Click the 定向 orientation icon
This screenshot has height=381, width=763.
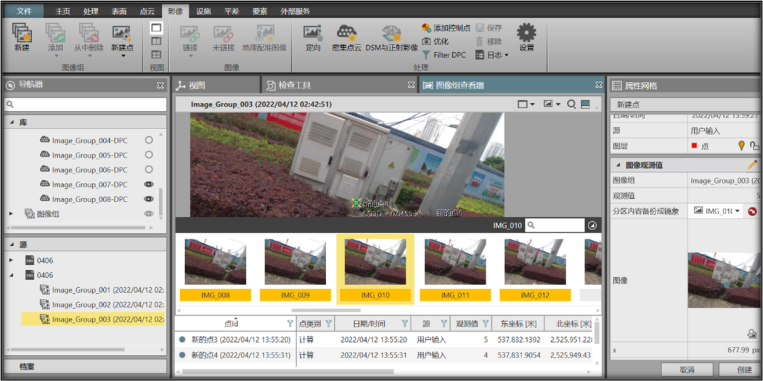313,33
